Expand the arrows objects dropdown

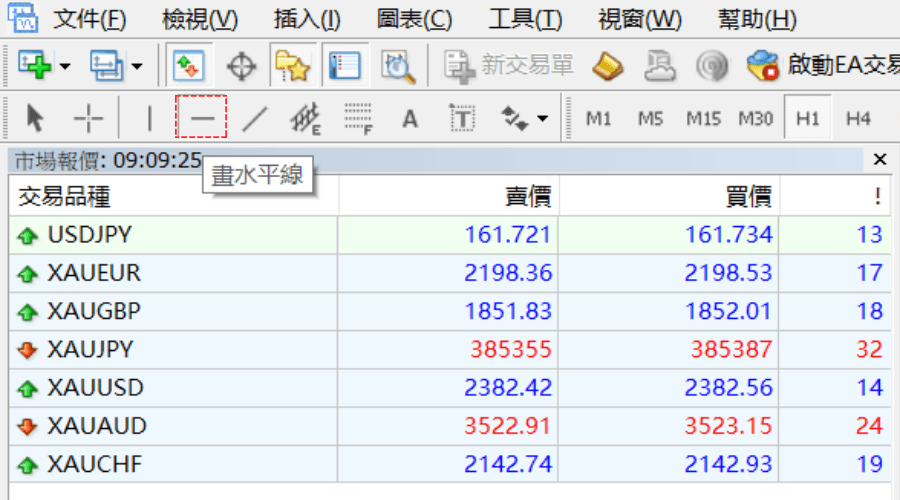pyautogui.click(x=543, y=119)
